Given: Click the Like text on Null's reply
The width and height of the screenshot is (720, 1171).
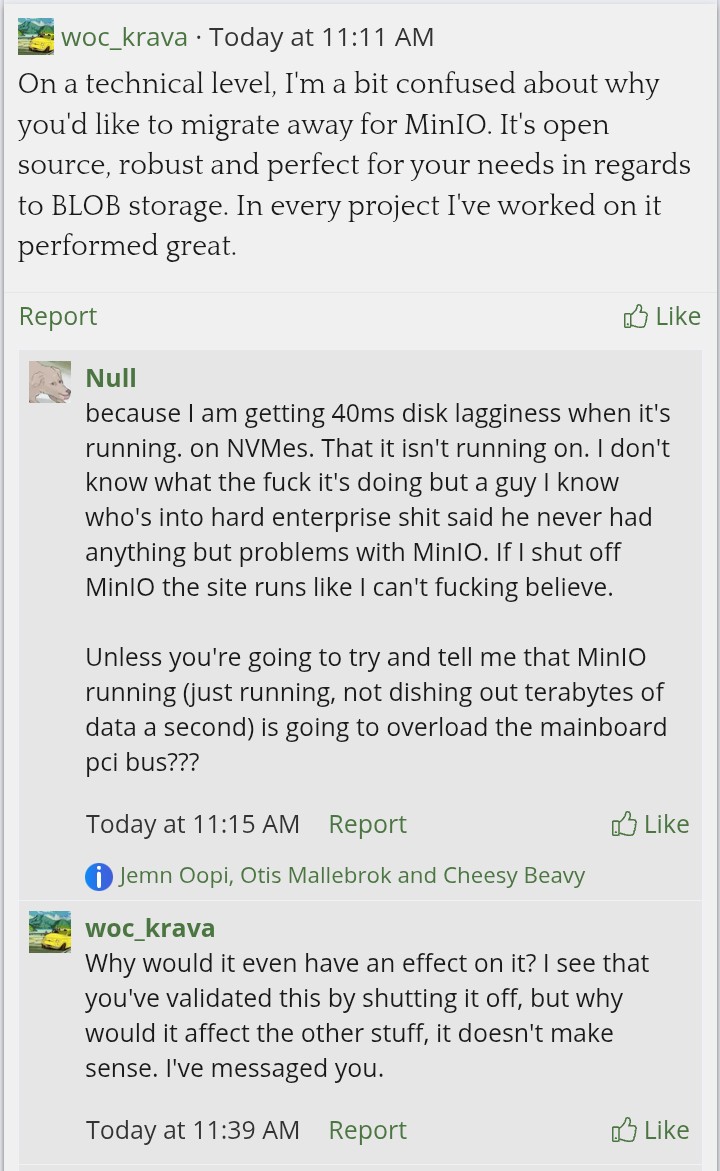Looking at the screenshot, I should tap(667, 824).
